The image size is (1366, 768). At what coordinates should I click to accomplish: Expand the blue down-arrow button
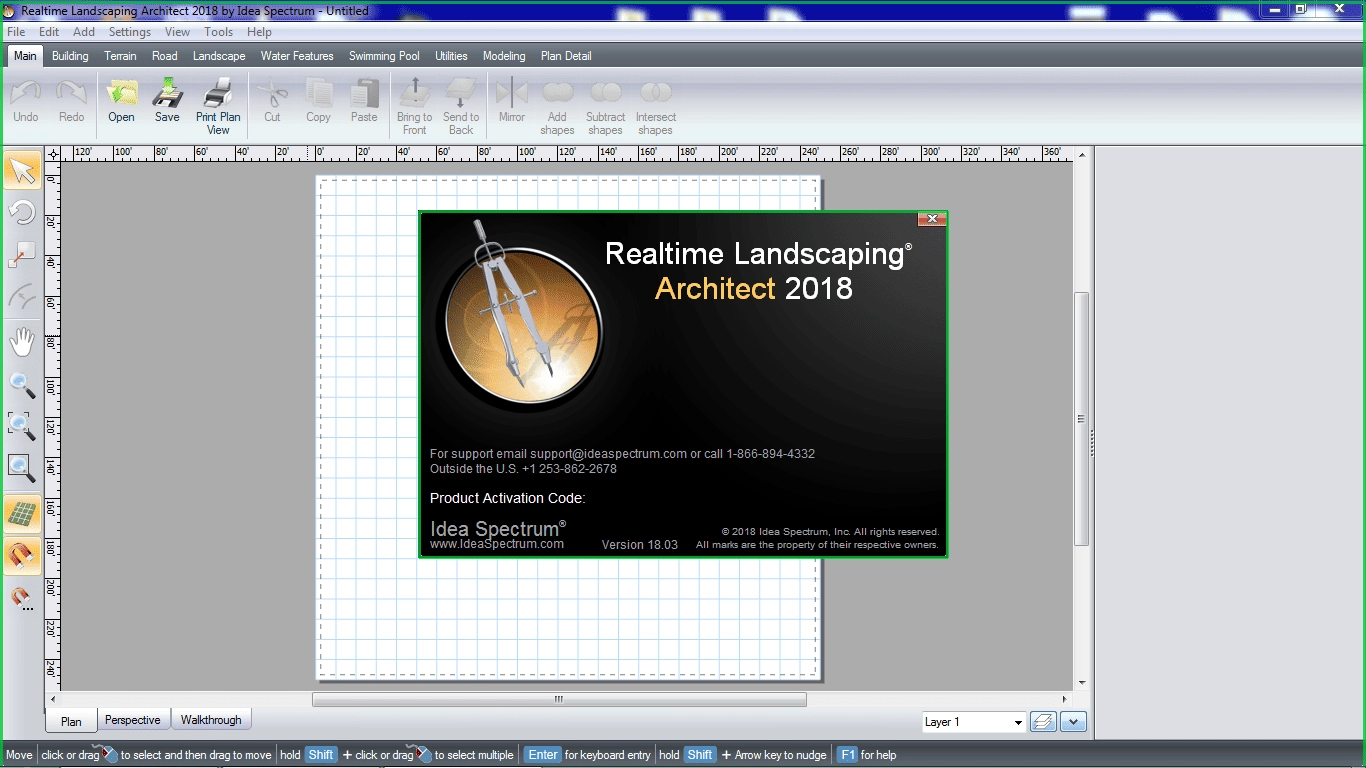(1074, 722)
